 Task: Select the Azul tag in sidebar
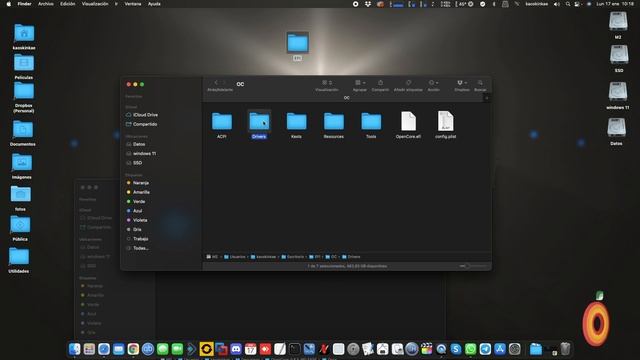pyautogui.click(x=134, y=211)
